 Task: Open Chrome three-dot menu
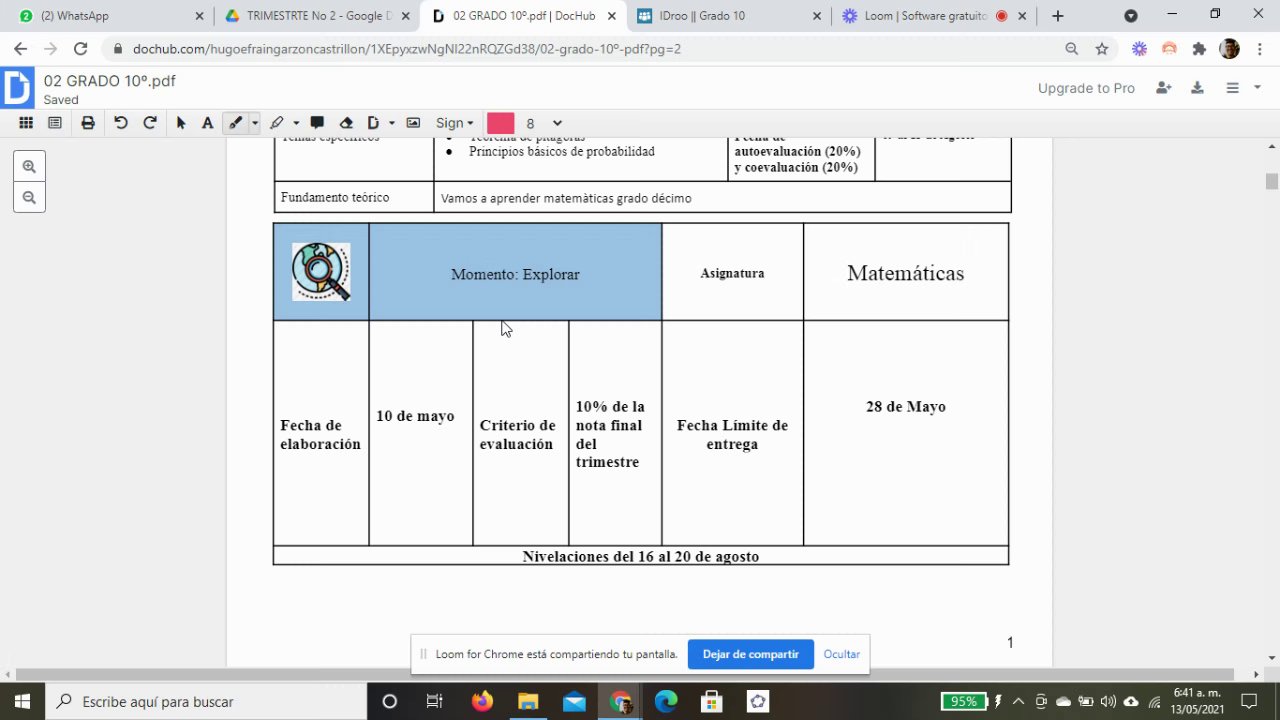1258,48
